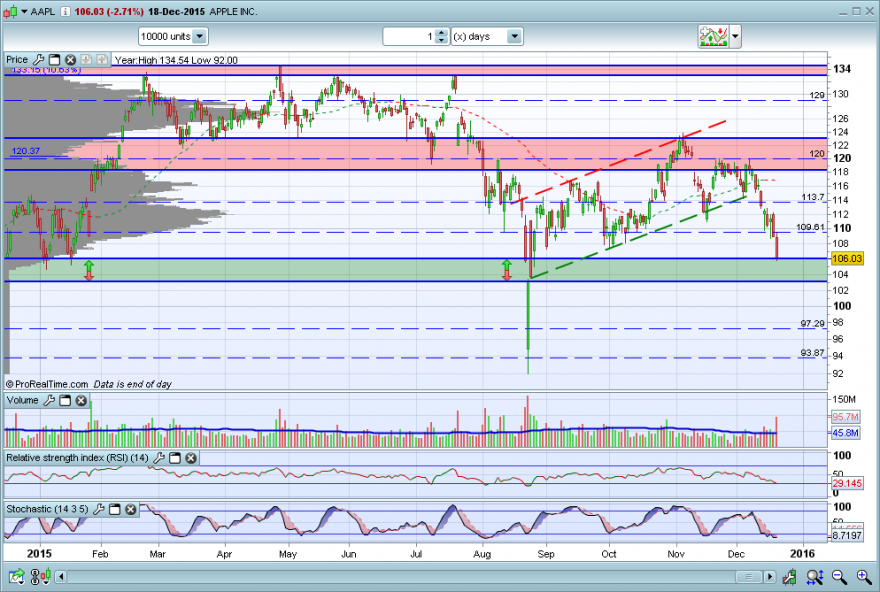Click the 93.87 level label

(812, 352)
